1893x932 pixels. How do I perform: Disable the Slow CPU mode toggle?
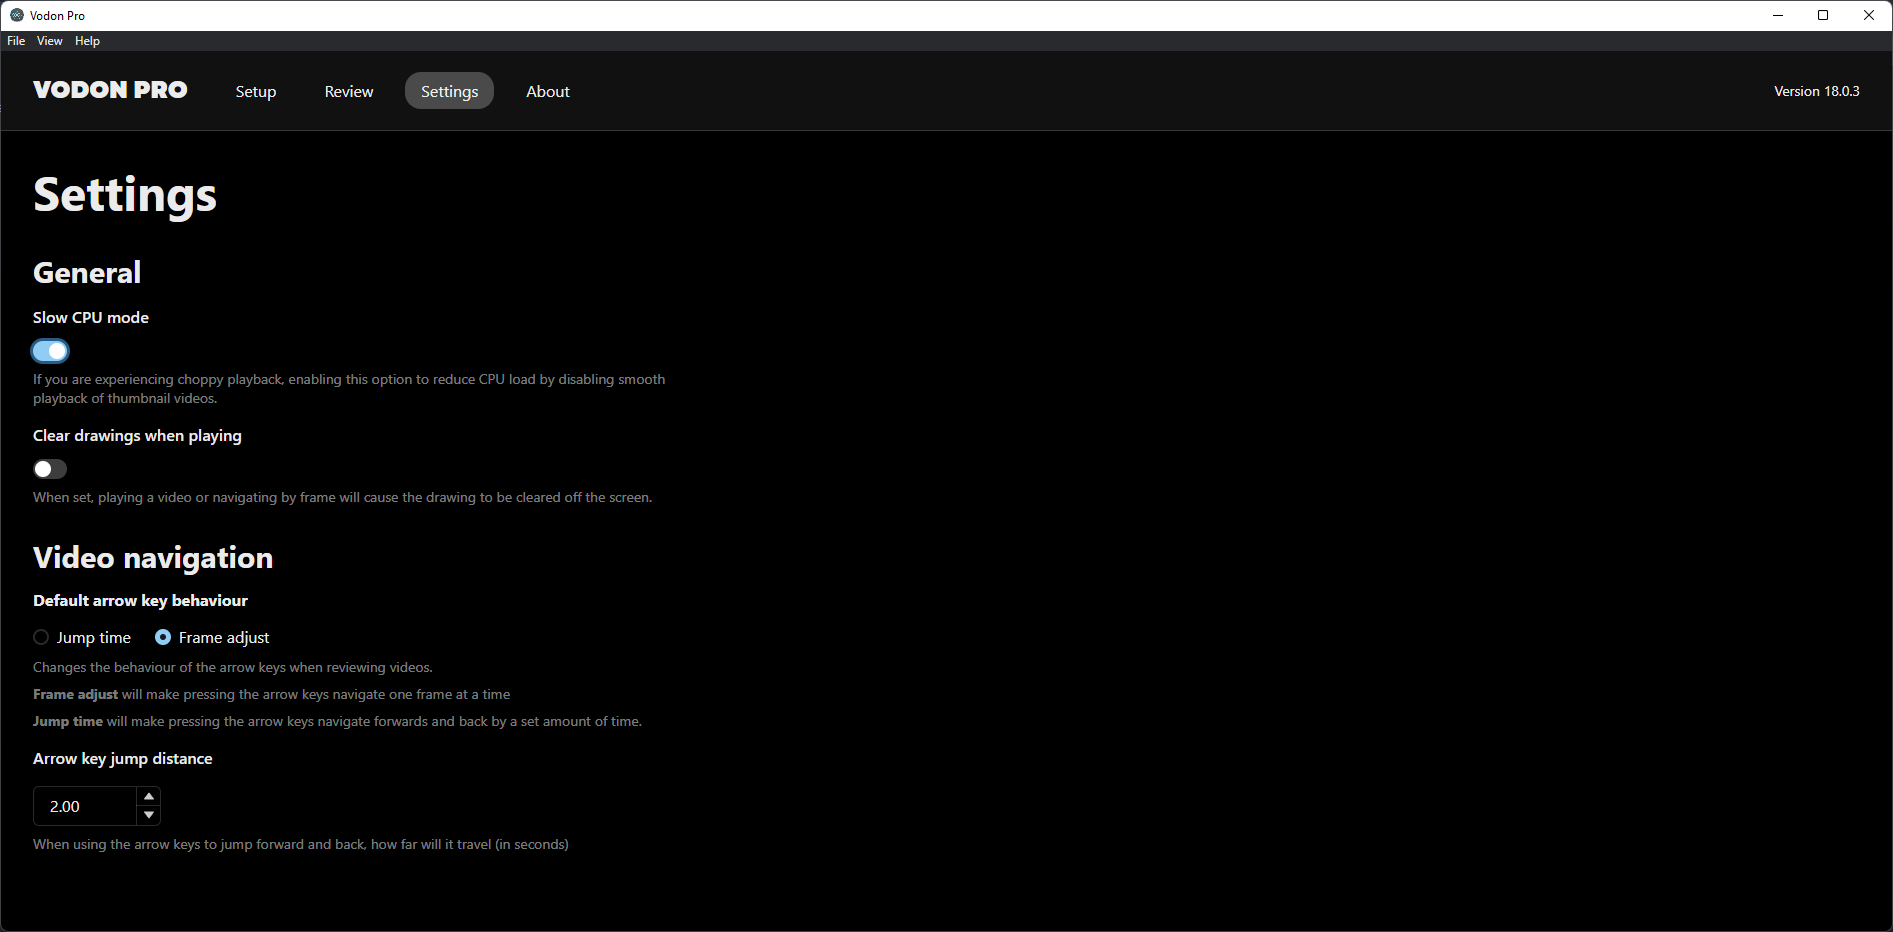click(x=50, y=351)
